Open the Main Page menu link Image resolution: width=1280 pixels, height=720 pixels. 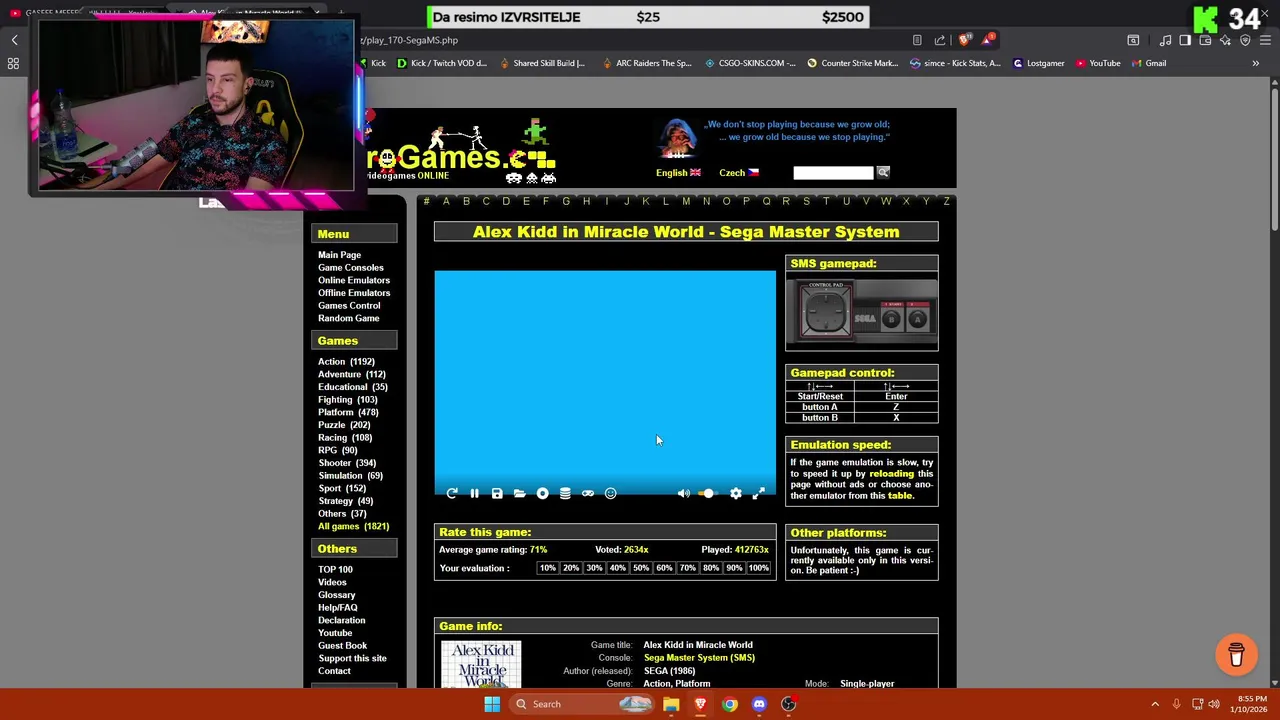click(x=339, y=255)
